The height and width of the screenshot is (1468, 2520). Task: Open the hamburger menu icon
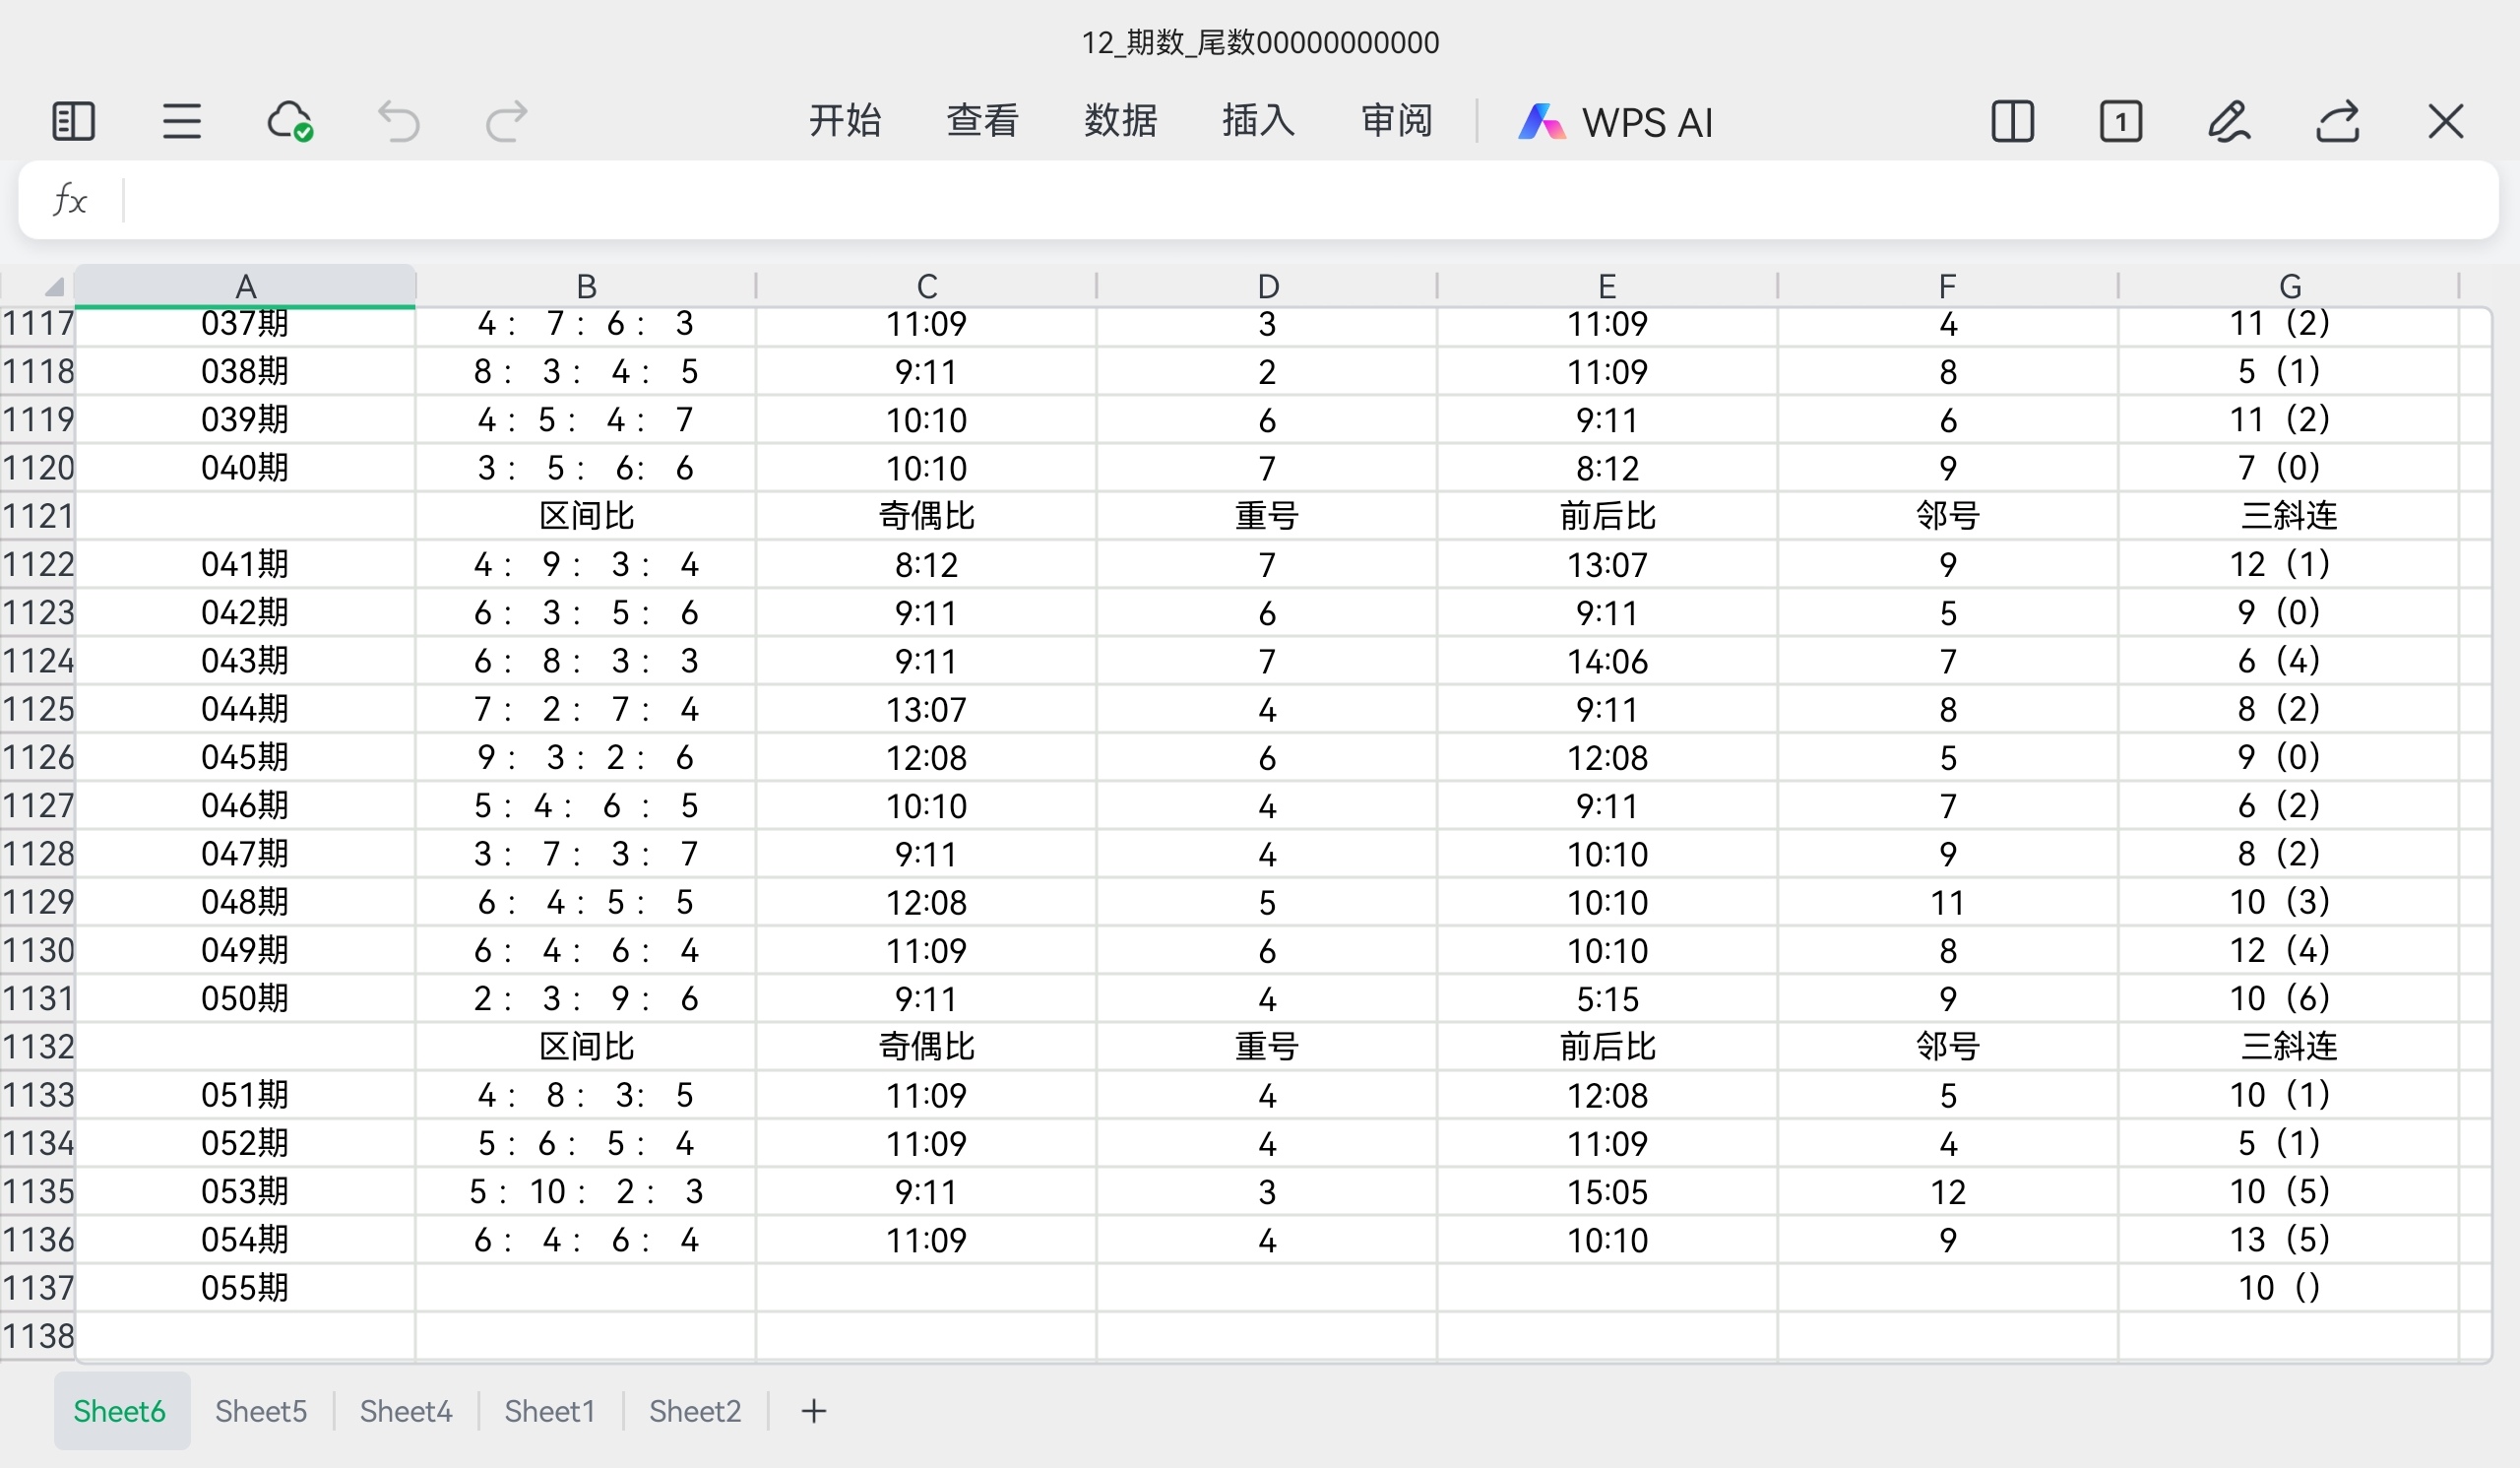pyautogui.click(x=182, y=122)
